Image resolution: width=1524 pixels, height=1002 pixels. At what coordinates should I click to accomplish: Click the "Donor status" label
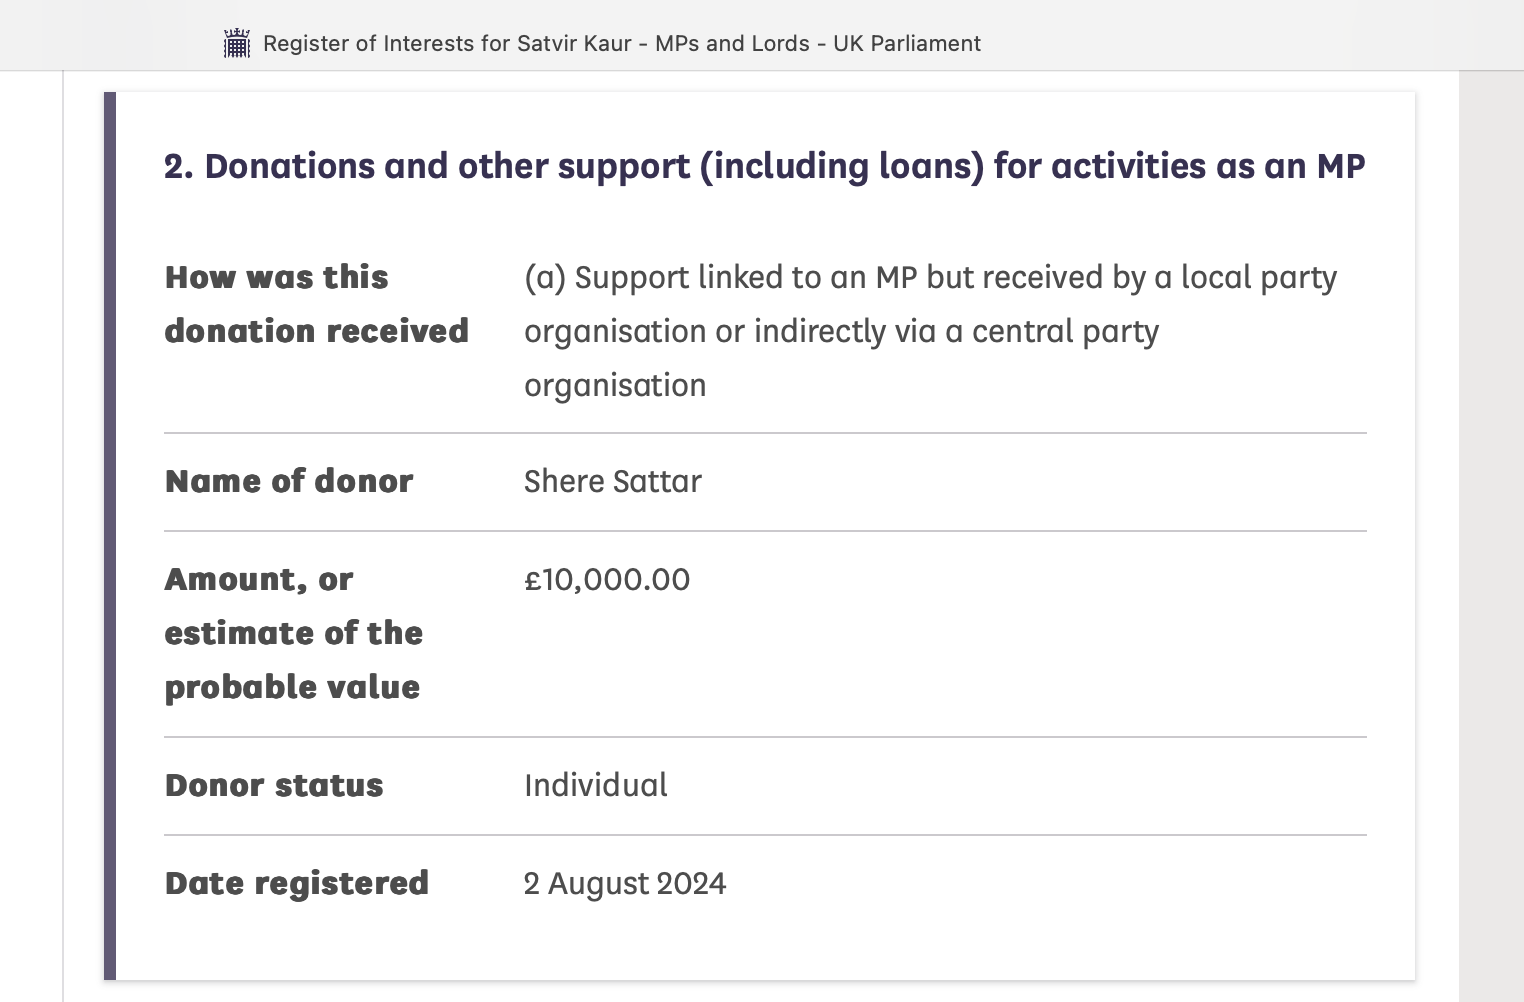(274, 785)
